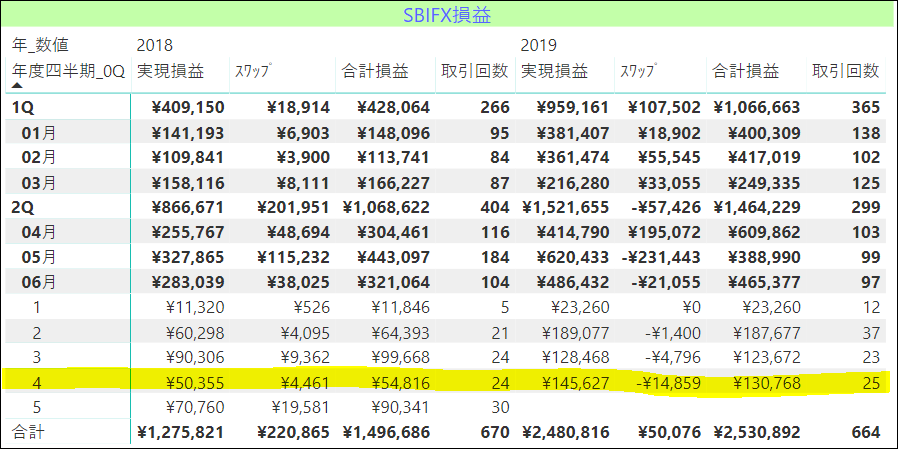Select the 2Q quarter row header
The width and height of the screenshot is (898, 449).
[22, 207]
